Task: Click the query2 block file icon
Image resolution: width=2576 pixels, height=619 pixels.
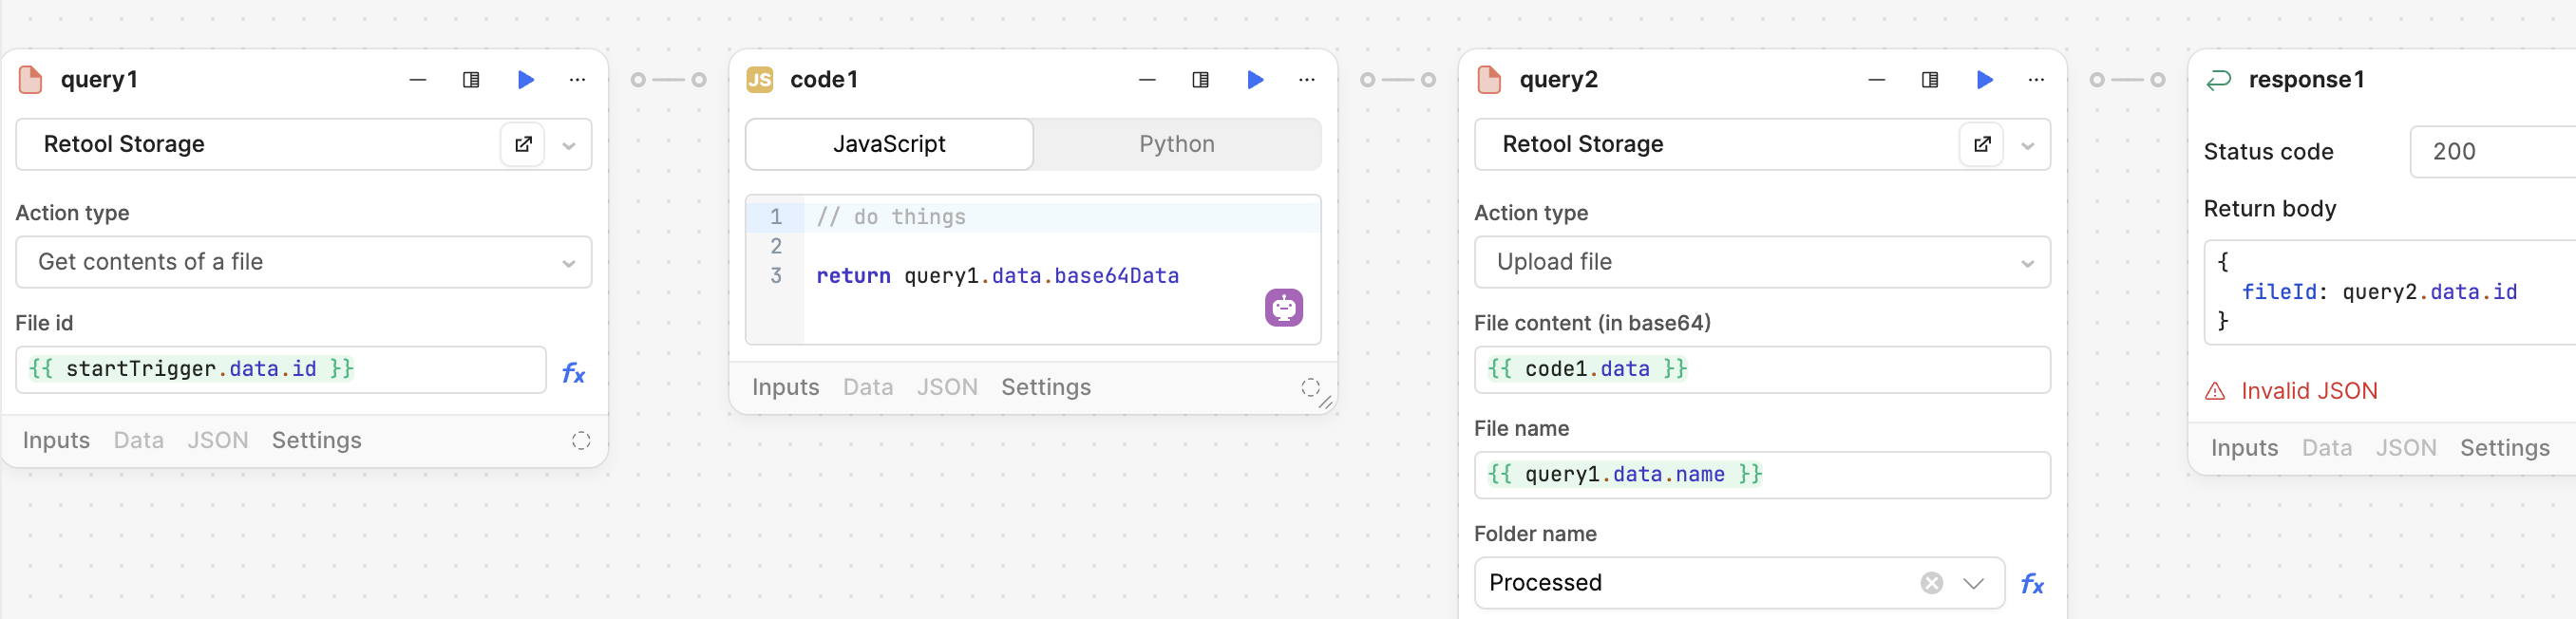Action: [x=1490, y=80]
